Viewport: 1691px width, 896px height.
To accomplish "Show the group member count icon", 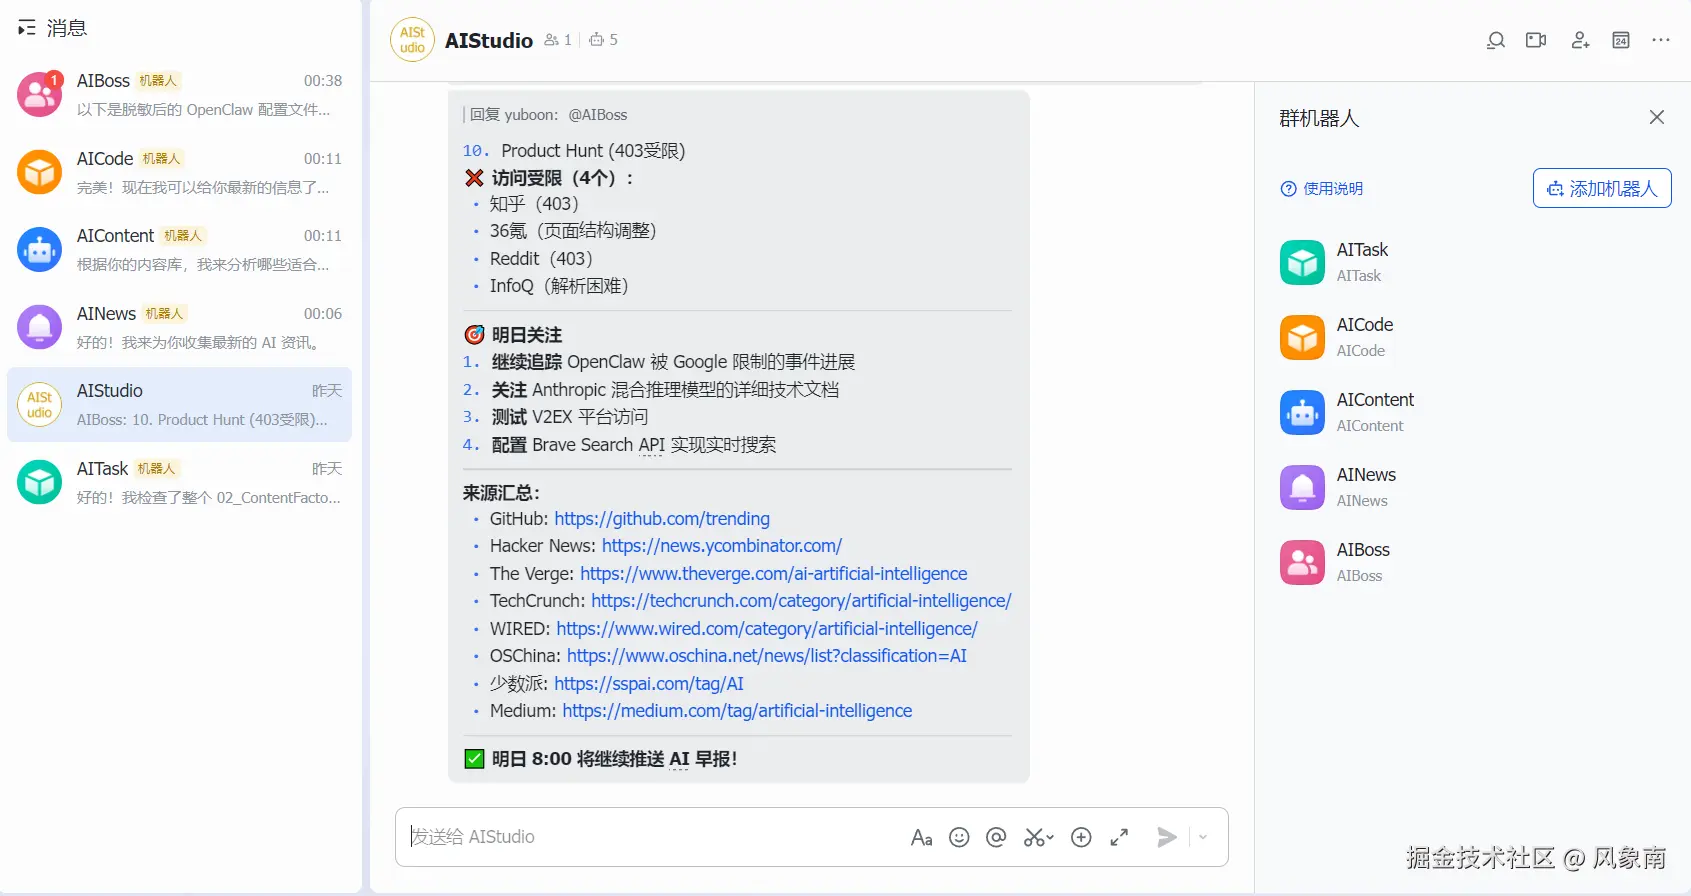I will click(x=551, y=40).
